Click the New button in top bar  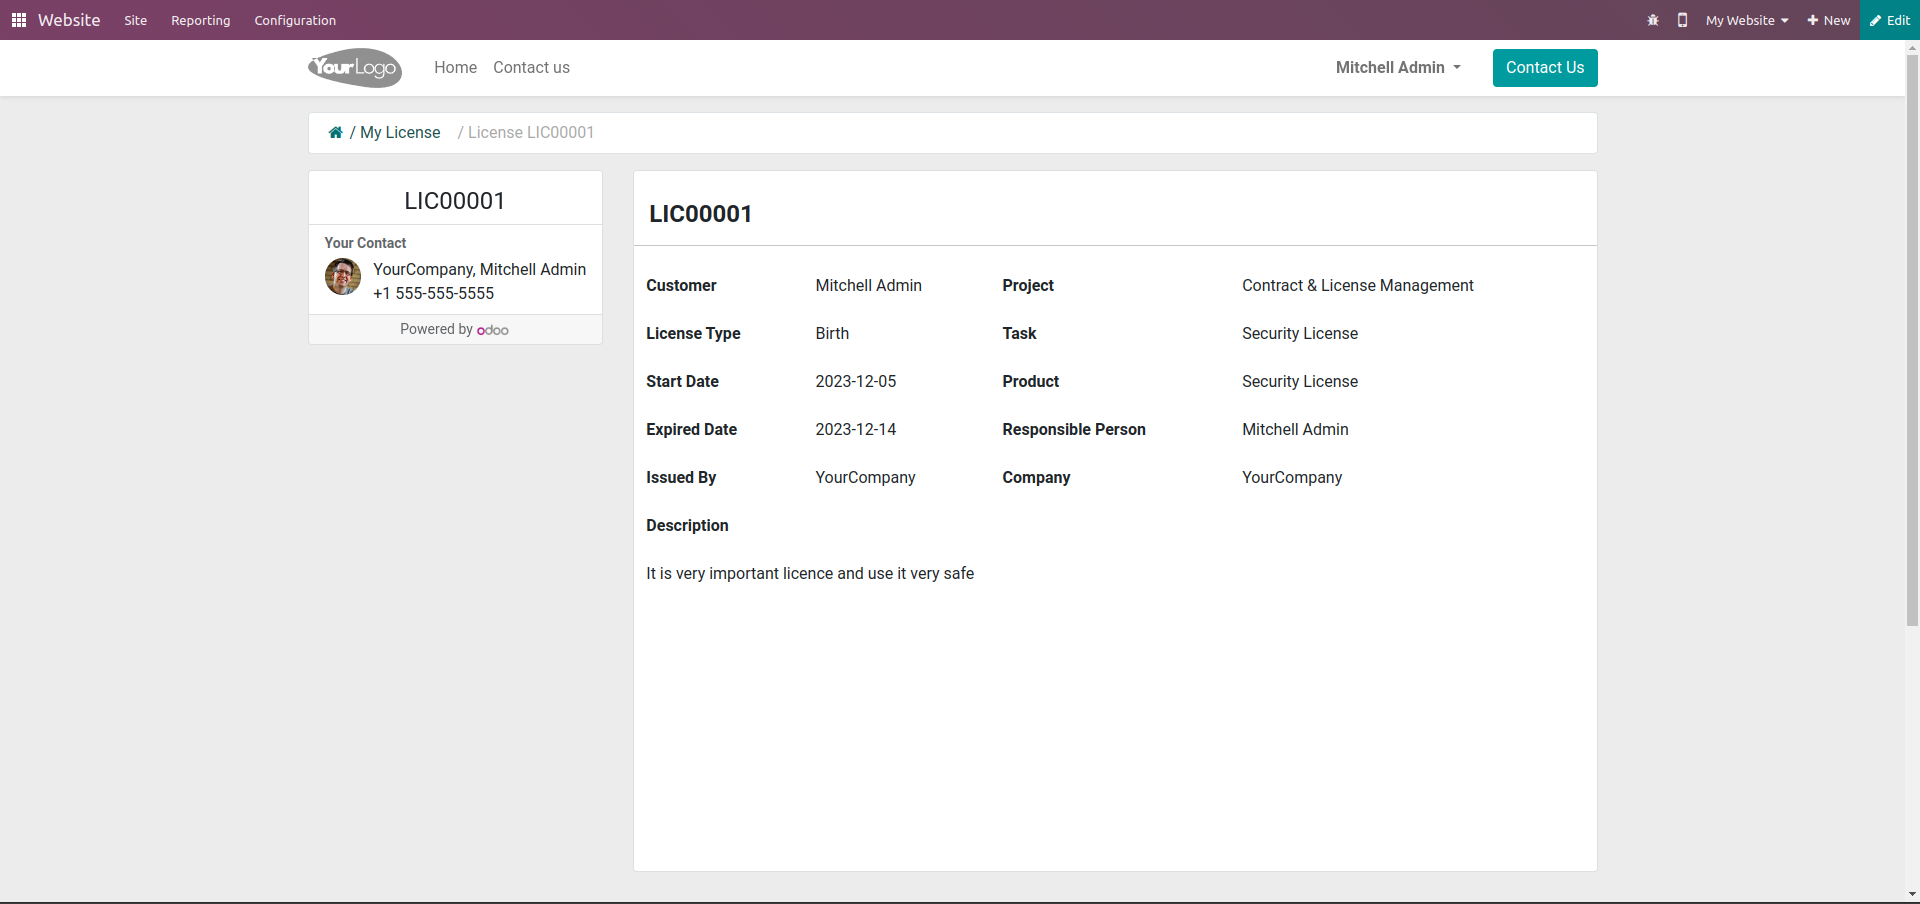tap(1829, 20)
